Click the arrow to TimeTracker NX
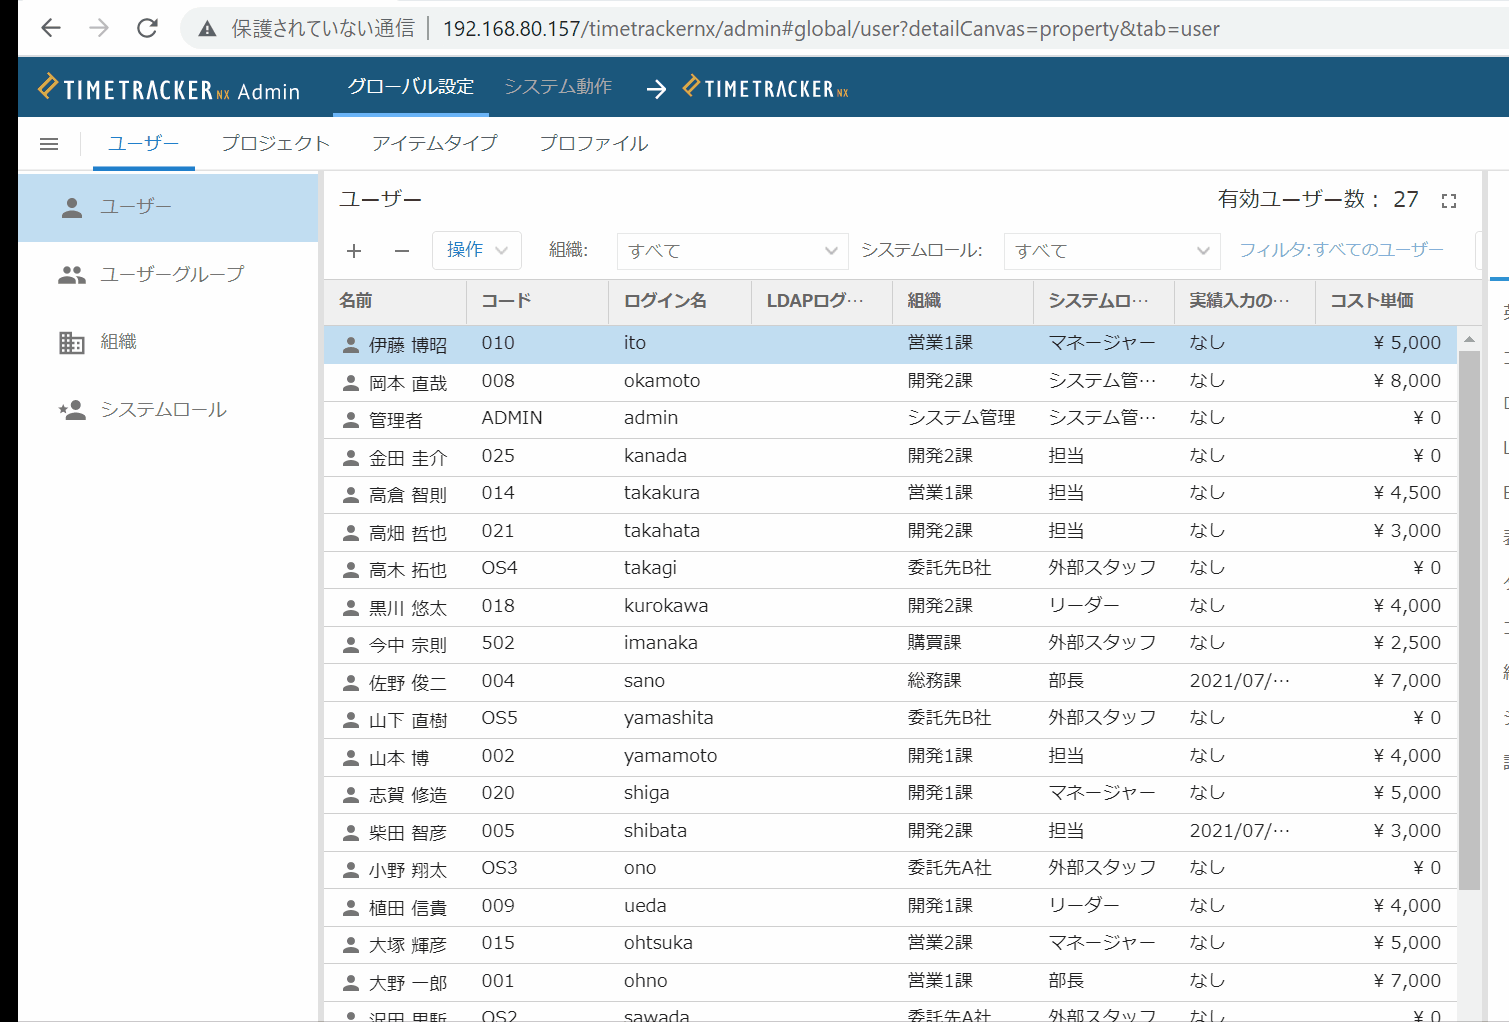Viewport: 1509px width, 1022px height. point(656,89)
